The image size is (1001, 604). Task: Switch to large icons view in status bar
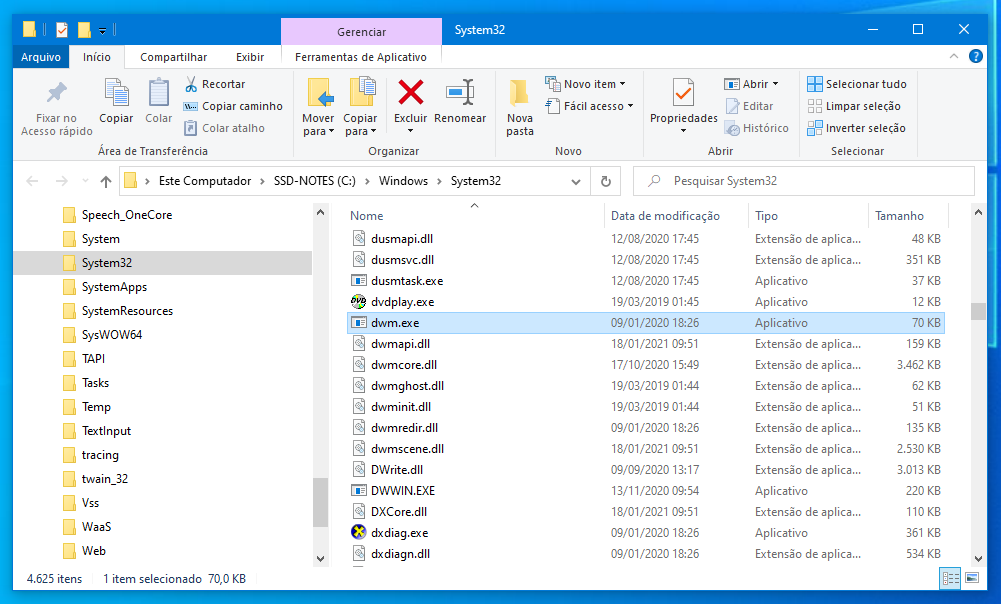pyautogui.click(x=972, y=578)
